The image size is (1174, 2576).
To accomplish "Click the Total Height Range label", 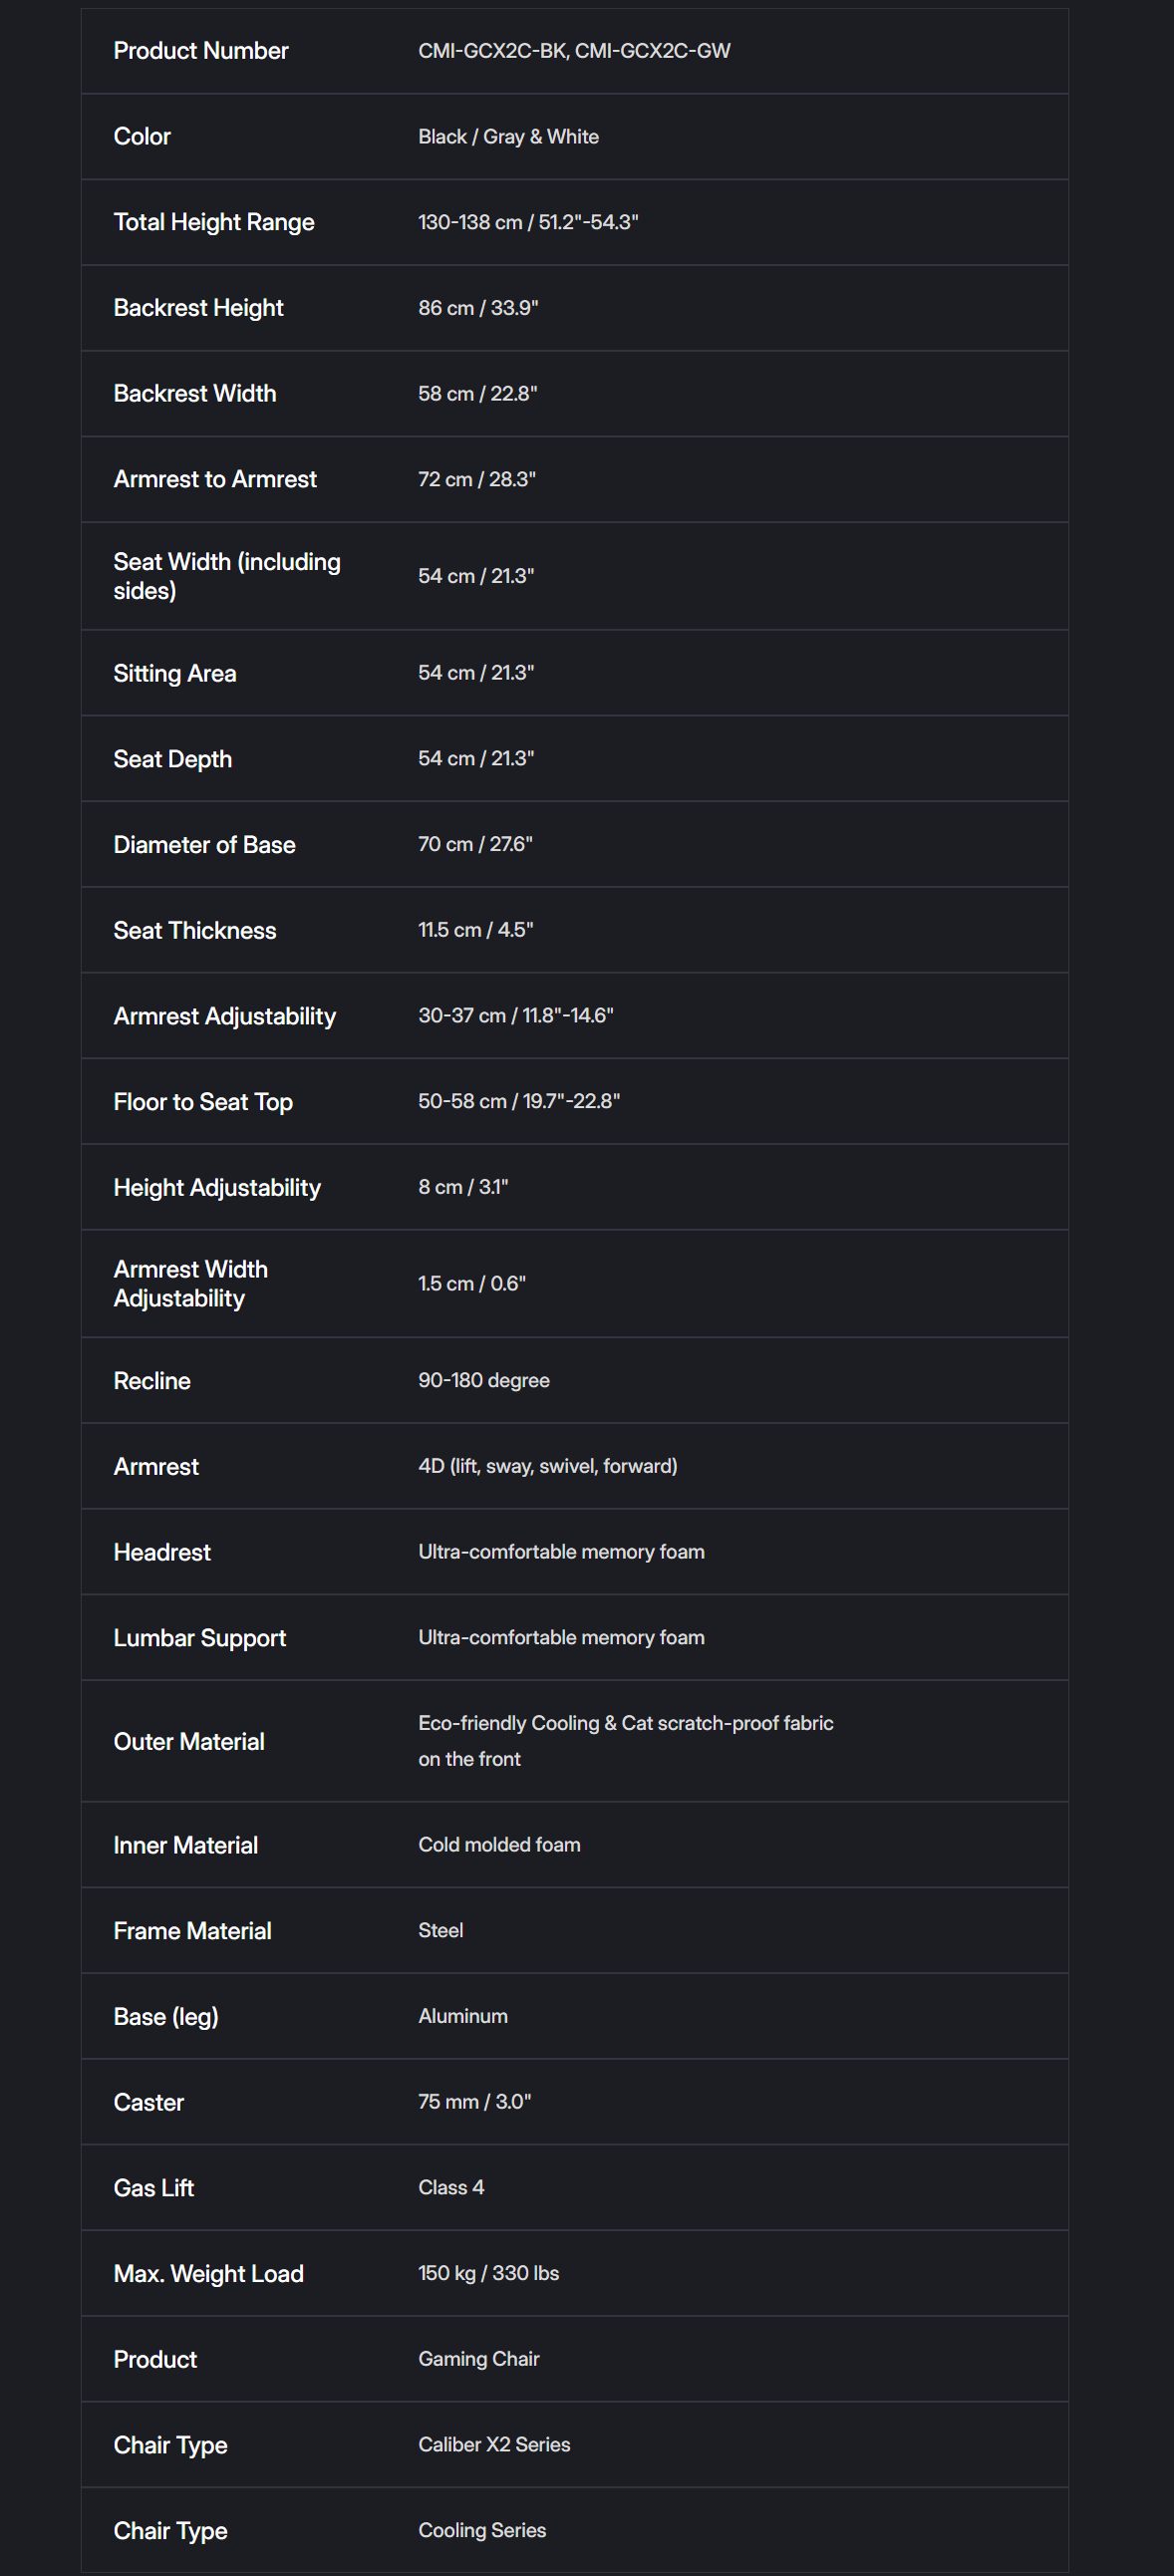I will 213,222.
